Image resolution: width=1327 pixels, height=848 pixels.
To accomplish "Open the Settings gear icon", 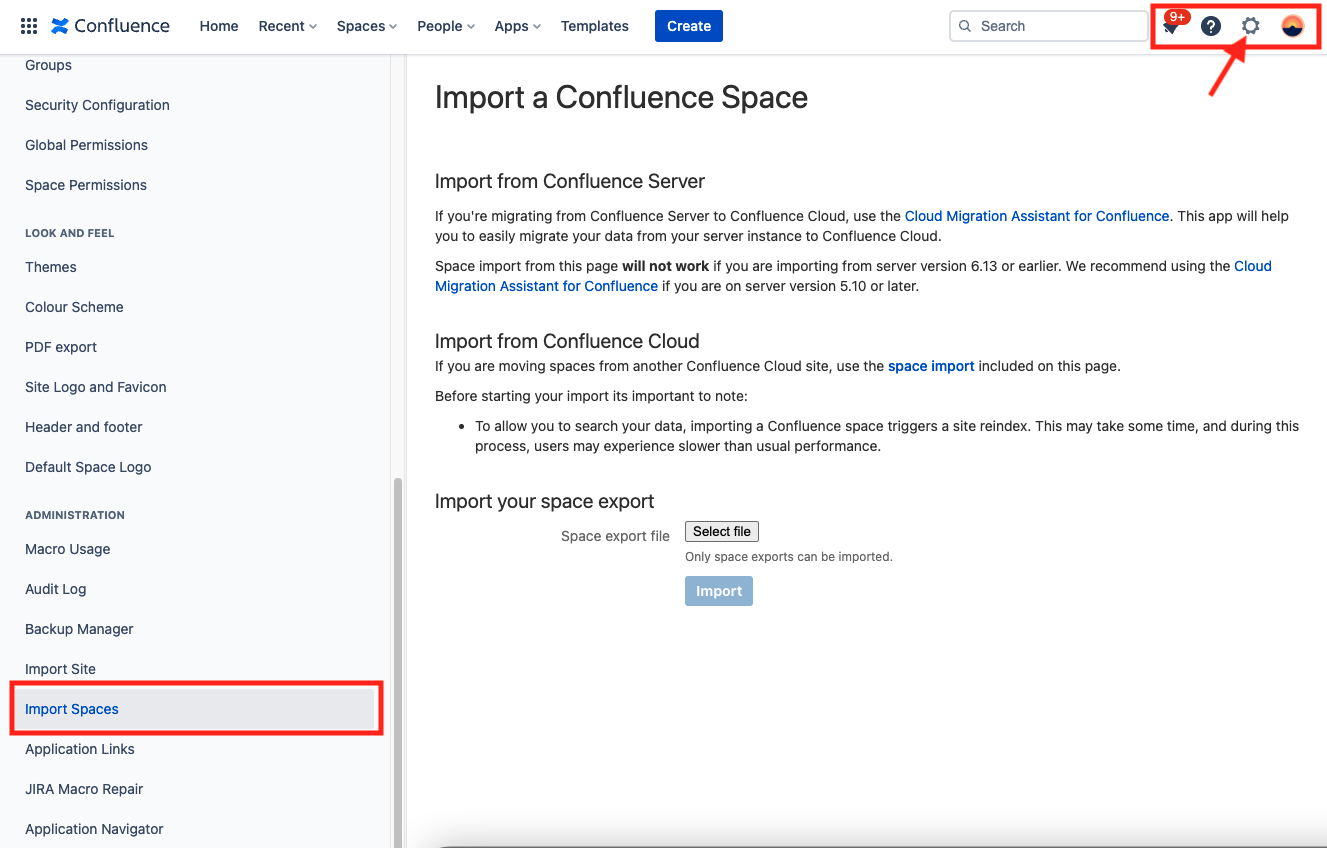I will [1251, 26].
